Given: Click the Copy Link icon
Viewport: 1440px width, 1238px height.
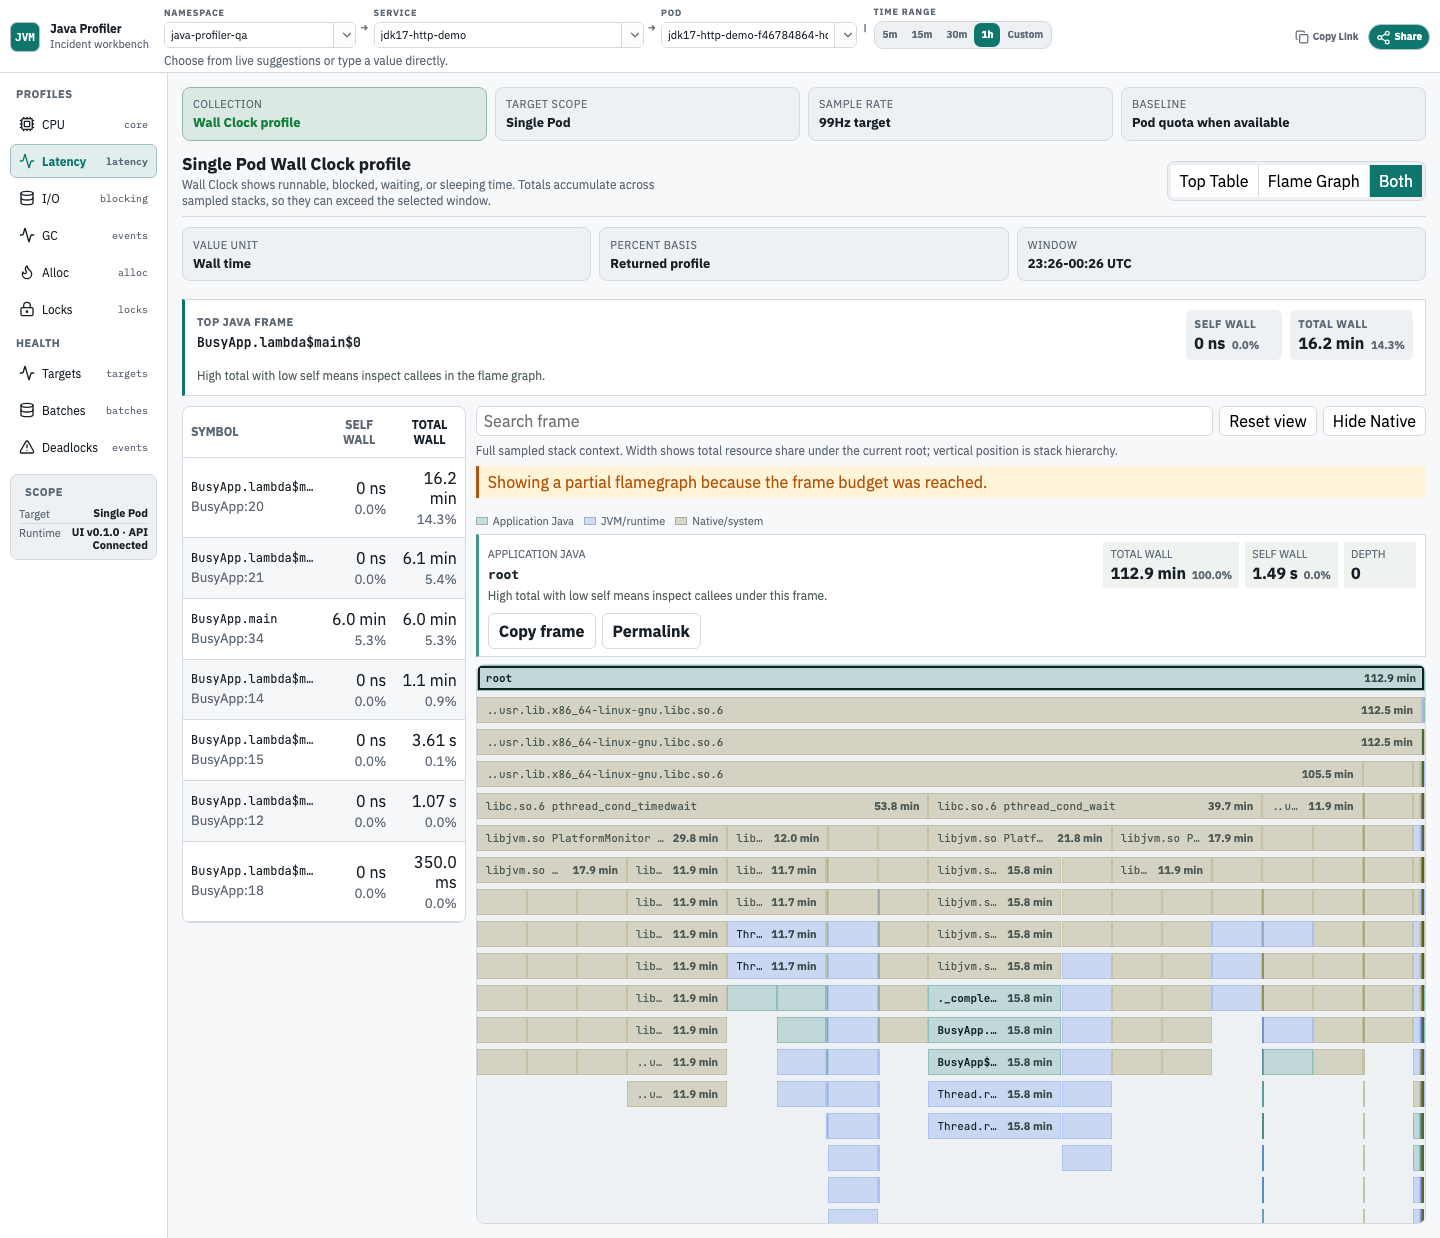Looking at the screenshot, I should coord(1302,37).
